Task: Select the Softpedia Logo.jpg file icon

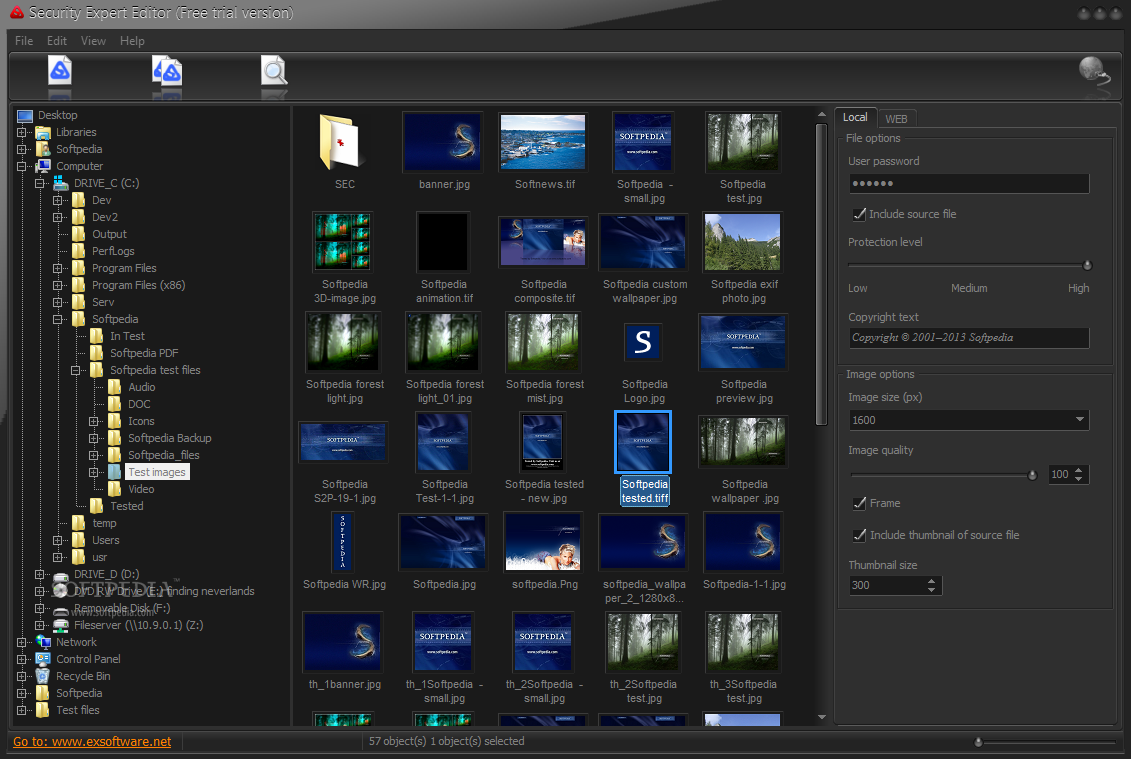Action: (643, 341)
